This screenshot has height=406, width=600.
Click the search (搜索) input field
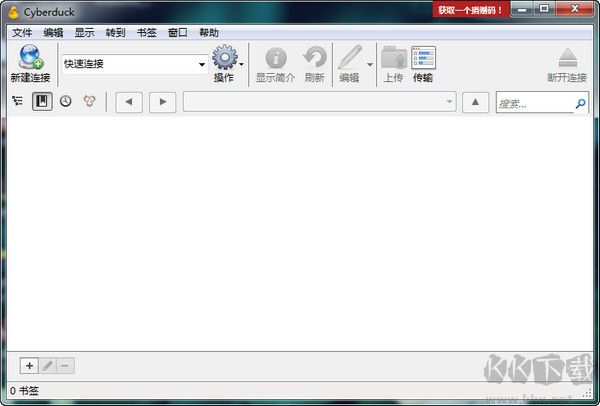pyautogui.click(x=534, y=102)
